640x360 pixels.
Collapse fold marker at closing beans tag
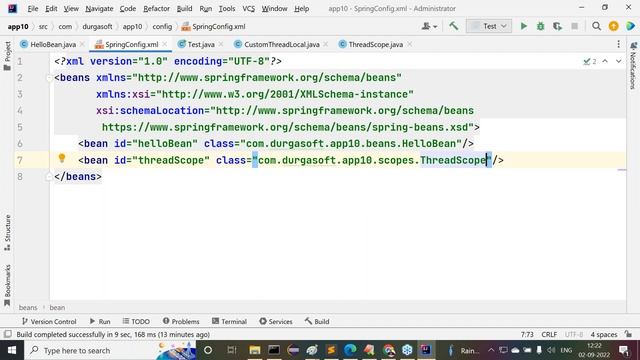click(x=49, y=177)
